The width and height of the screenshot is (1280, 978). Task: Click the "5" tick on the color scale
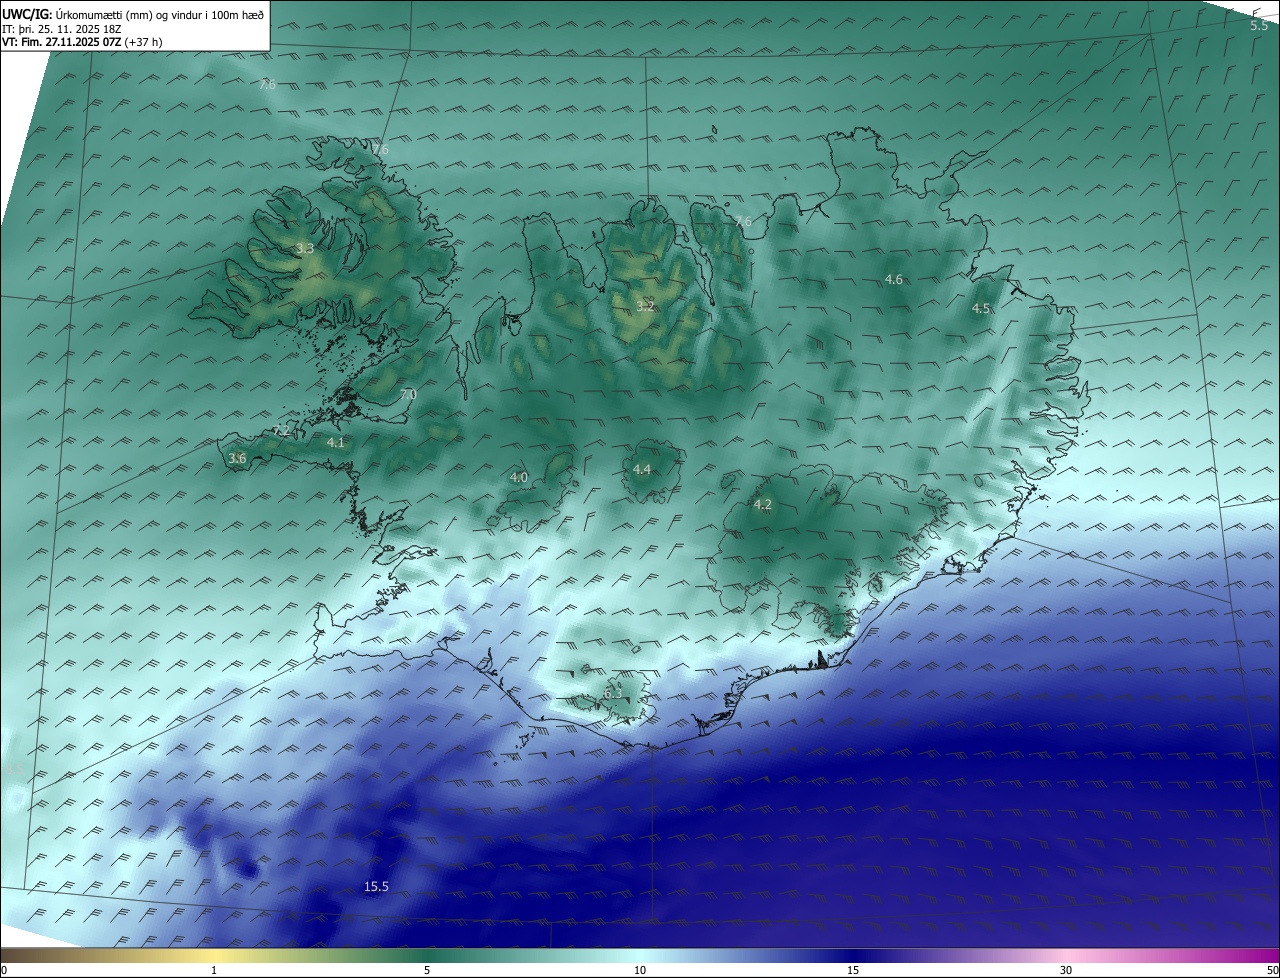(427, 970)
